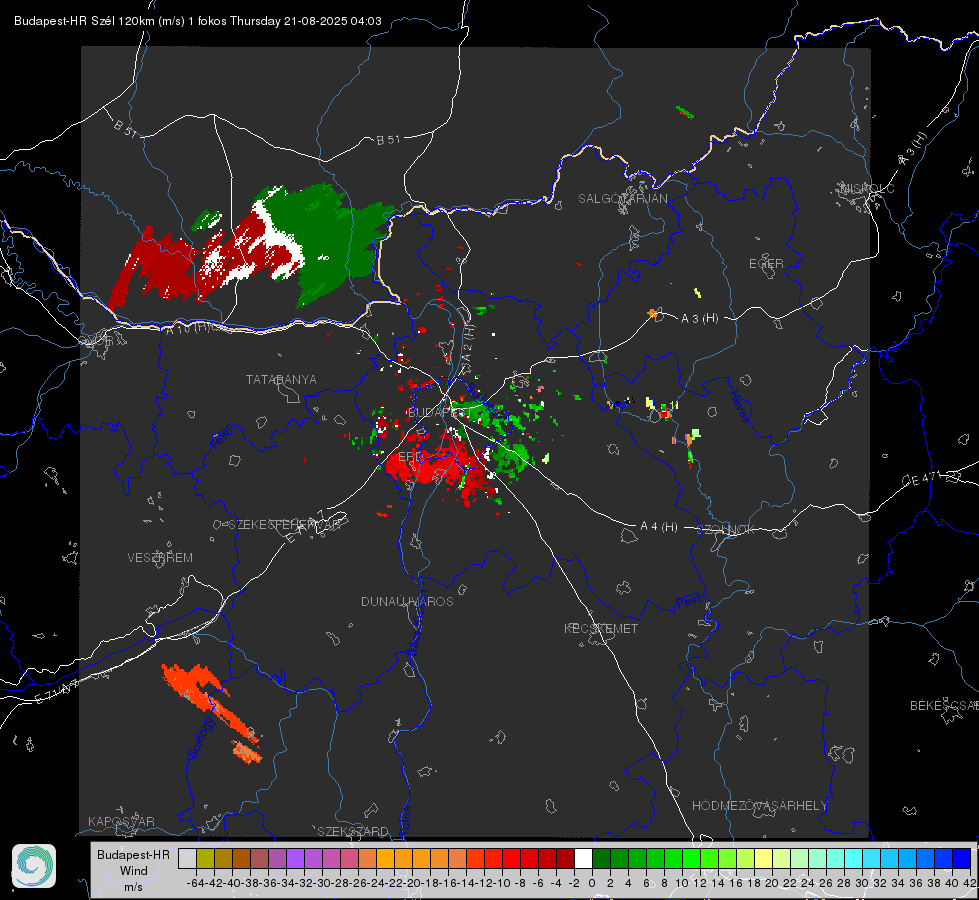Click the MISKOLC city label
This screenshot has height=900, width=979.
[x=867, y=188]
